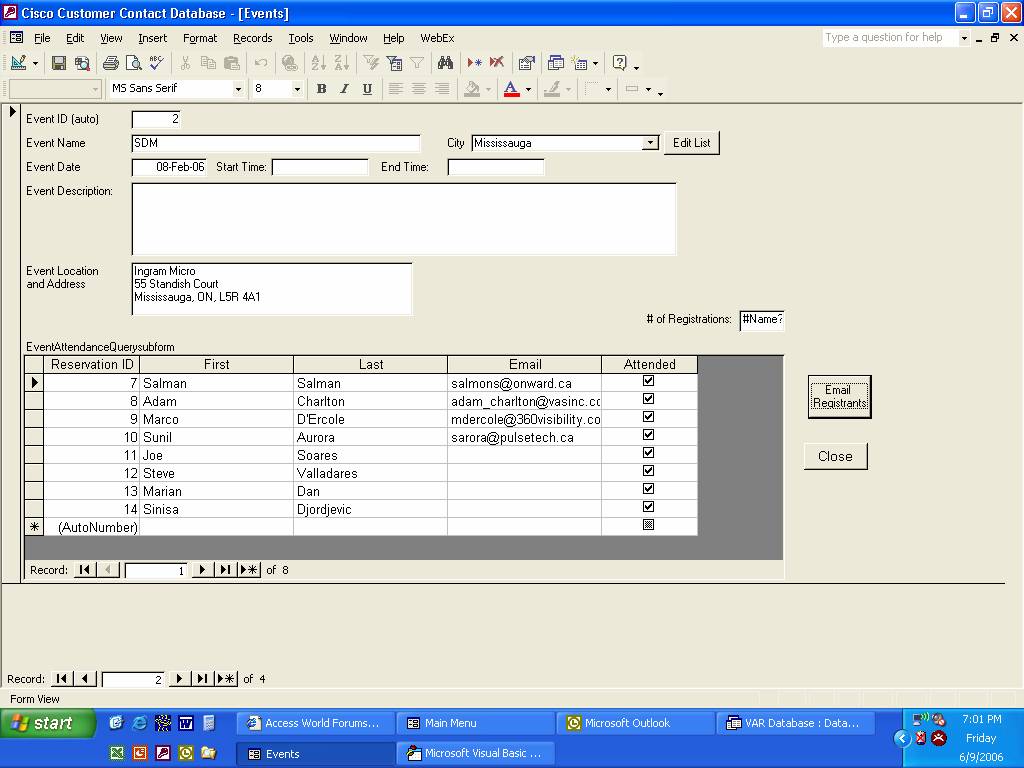Go to next event record at bottom
Screen dimensions: 1024x768
click(x=179, y=679)
